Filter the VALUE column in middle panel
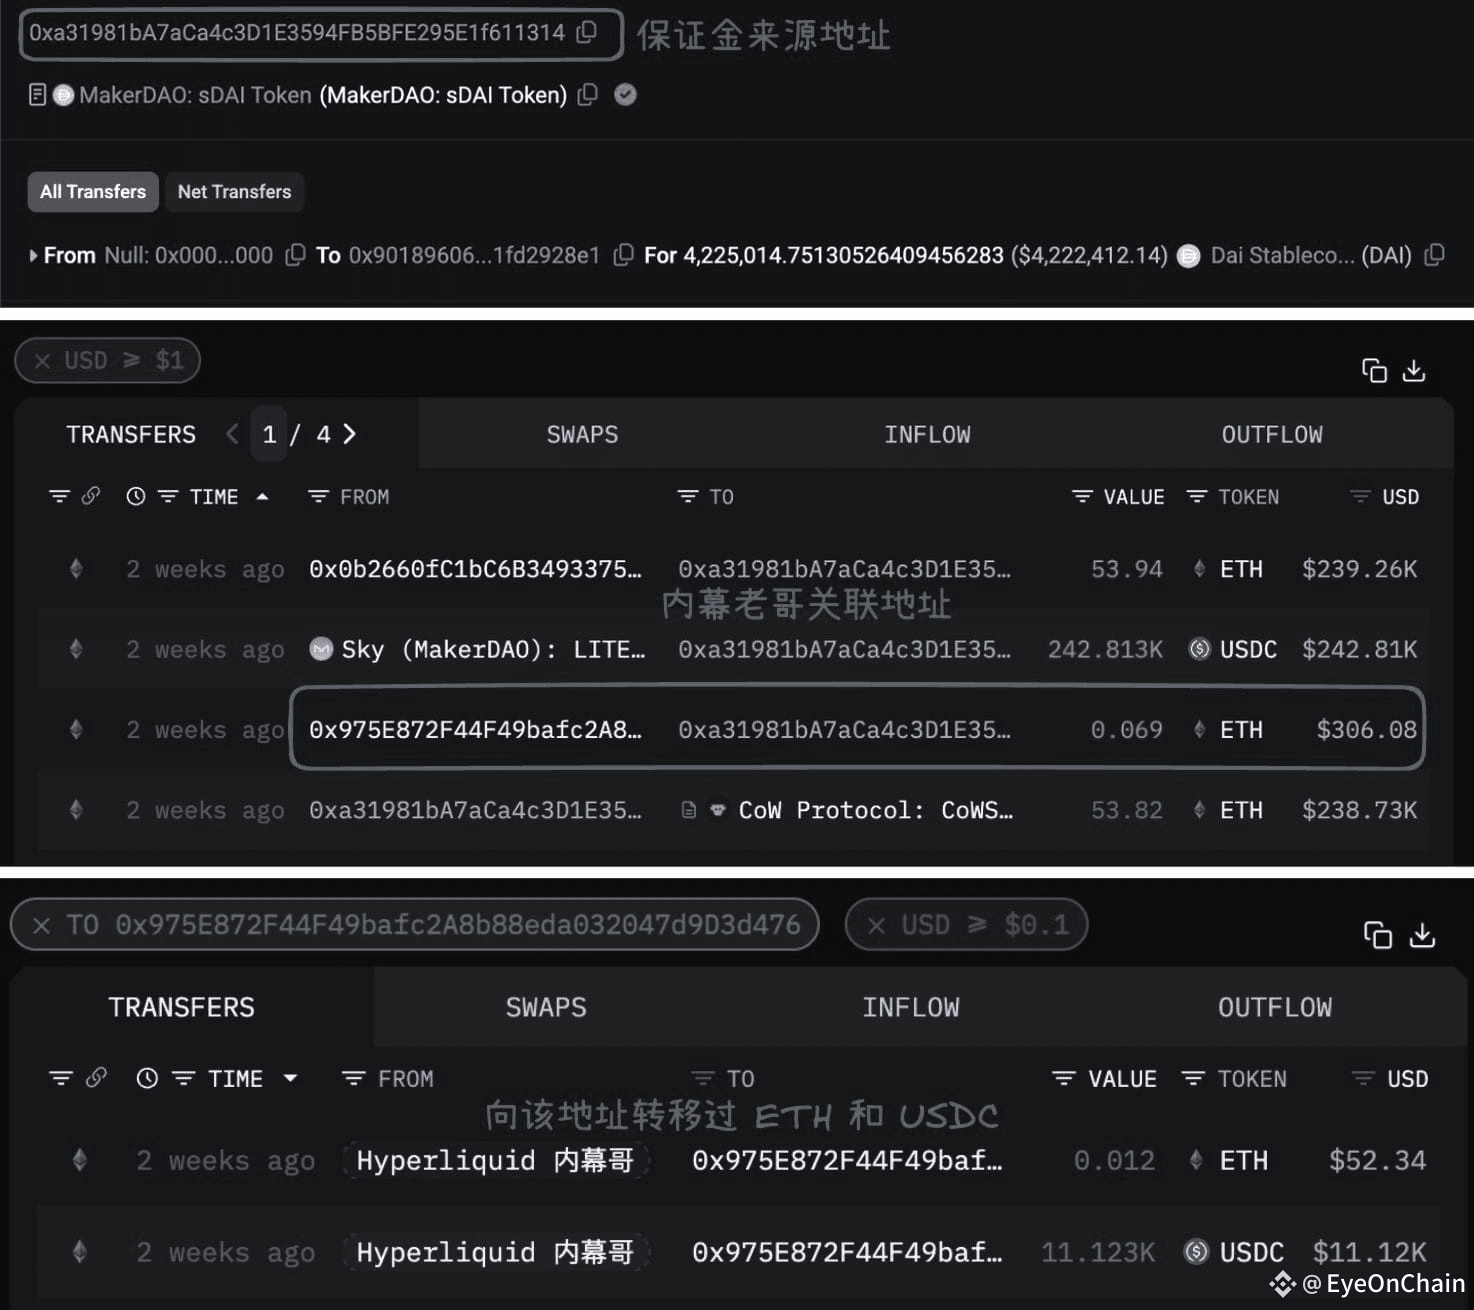The height and width of the screenshot is (1310, 1474). coord(1082,496)
